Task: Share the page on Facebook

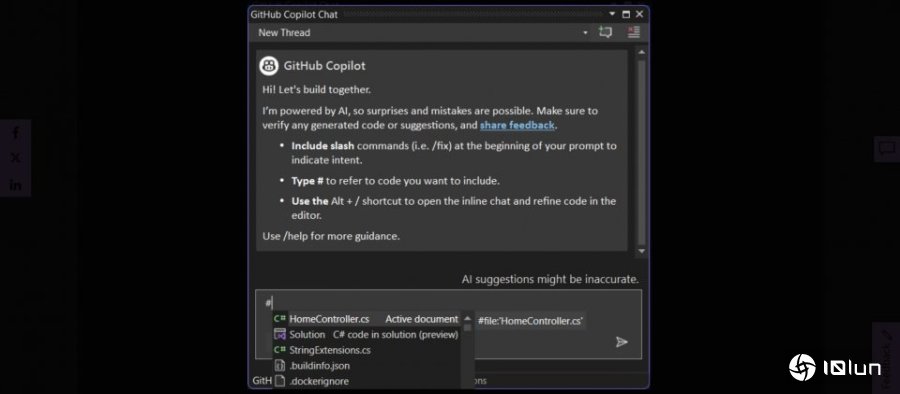Action: pyautogui.click(x=15, y=133)
